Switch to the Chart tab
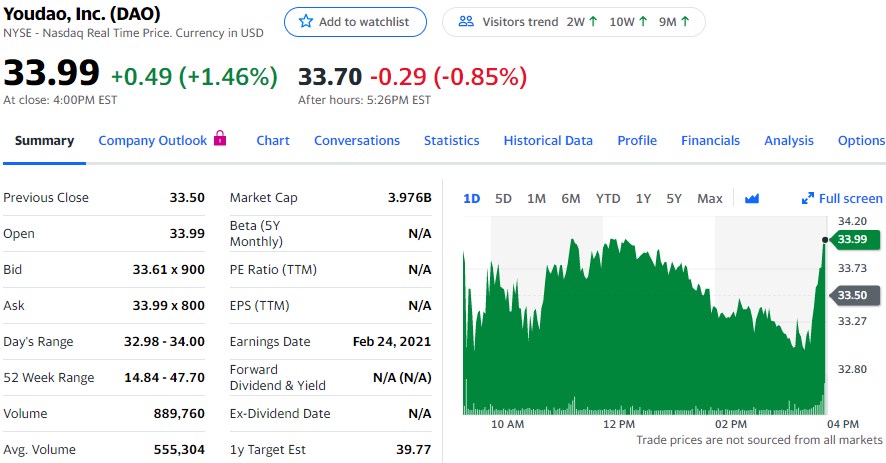This screenshot has height=463, width=886. click(273, 141)
